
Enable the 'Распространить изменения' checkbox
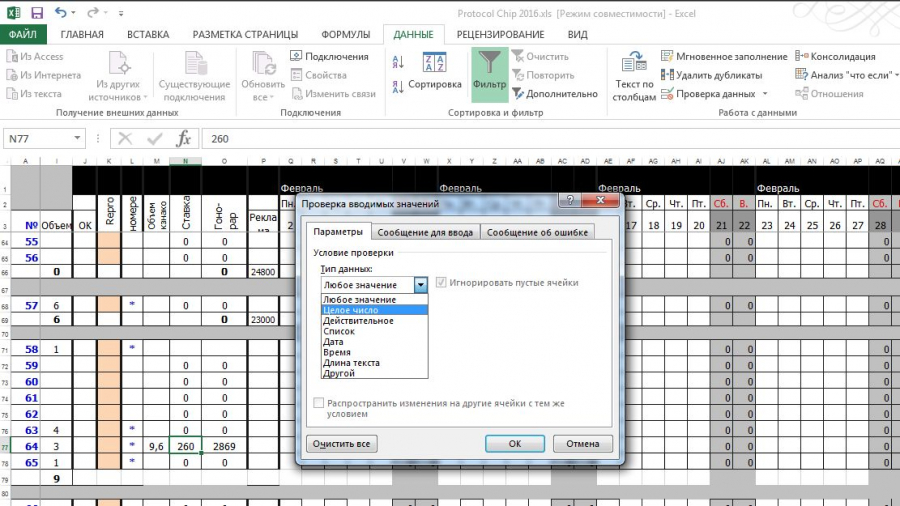[x=319, y=403]
